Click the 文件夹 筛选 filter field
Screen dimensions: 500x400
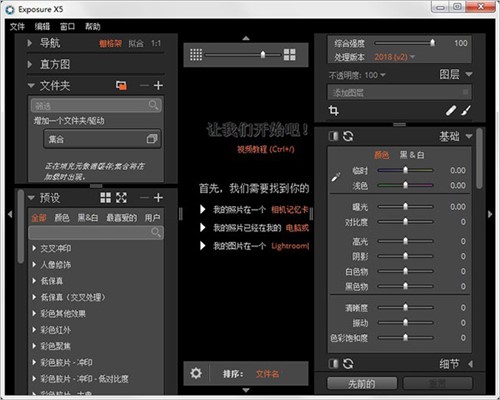click(x=96, y=106)
